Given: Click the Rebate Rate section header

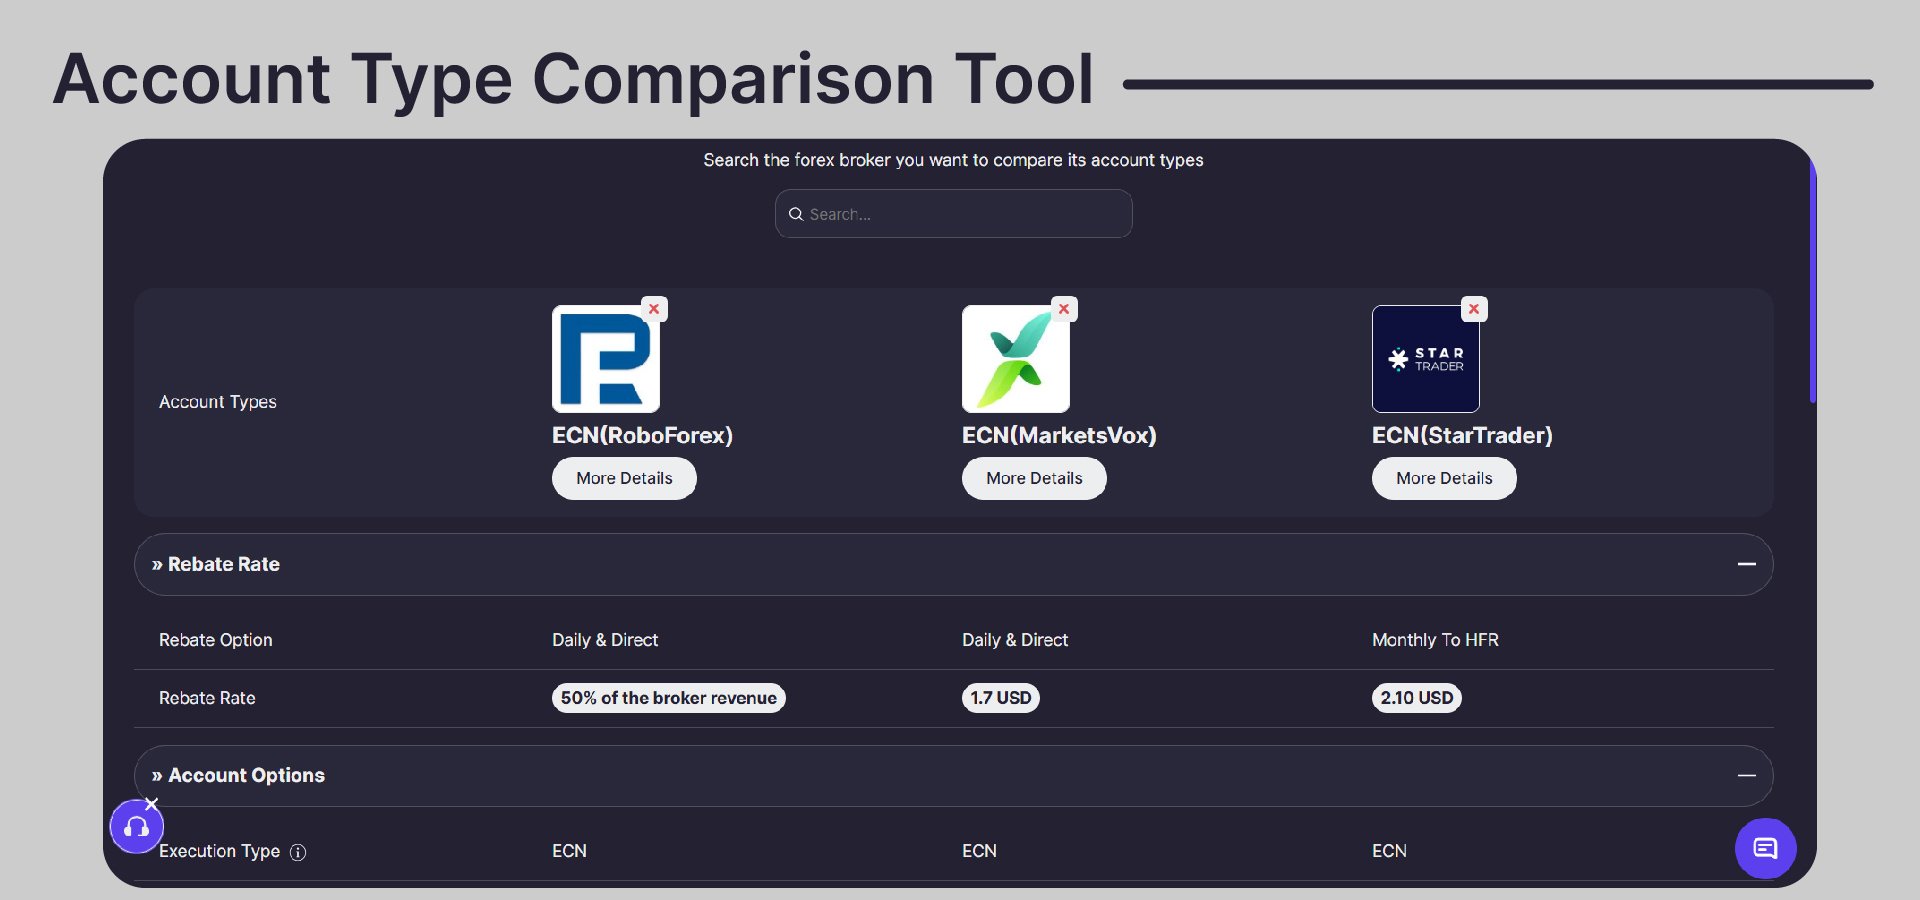Looking at the screenshot, I should [x=954, y=564].
